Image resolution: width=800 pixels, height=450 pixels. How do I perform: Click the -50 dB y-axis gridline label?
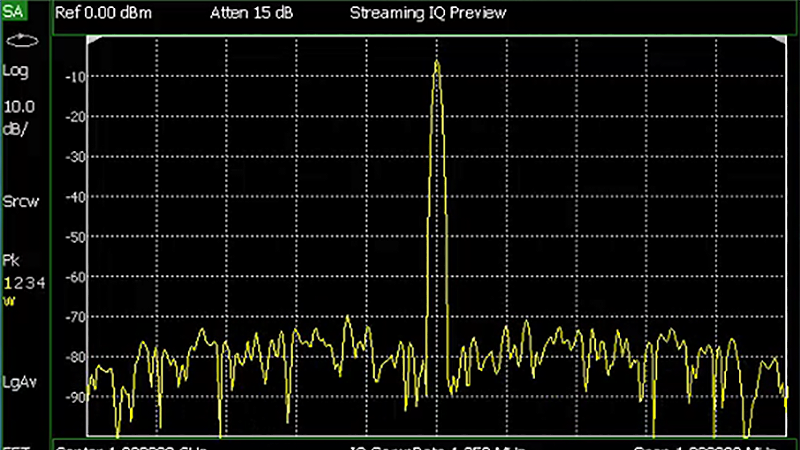click(x=75, y=237)
